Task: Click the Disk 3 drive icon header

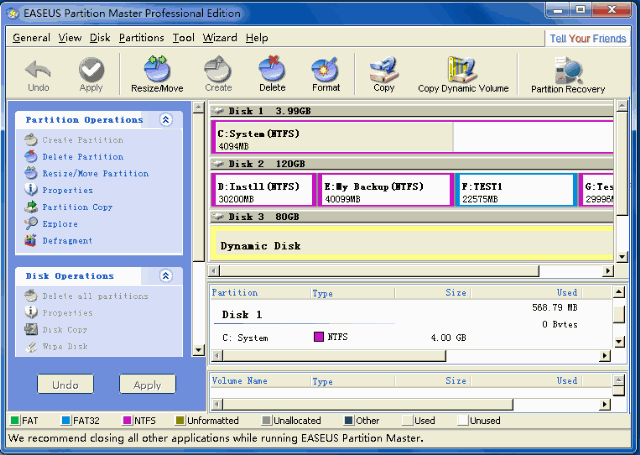Action: pyautogui.click(x=219, y=217)
